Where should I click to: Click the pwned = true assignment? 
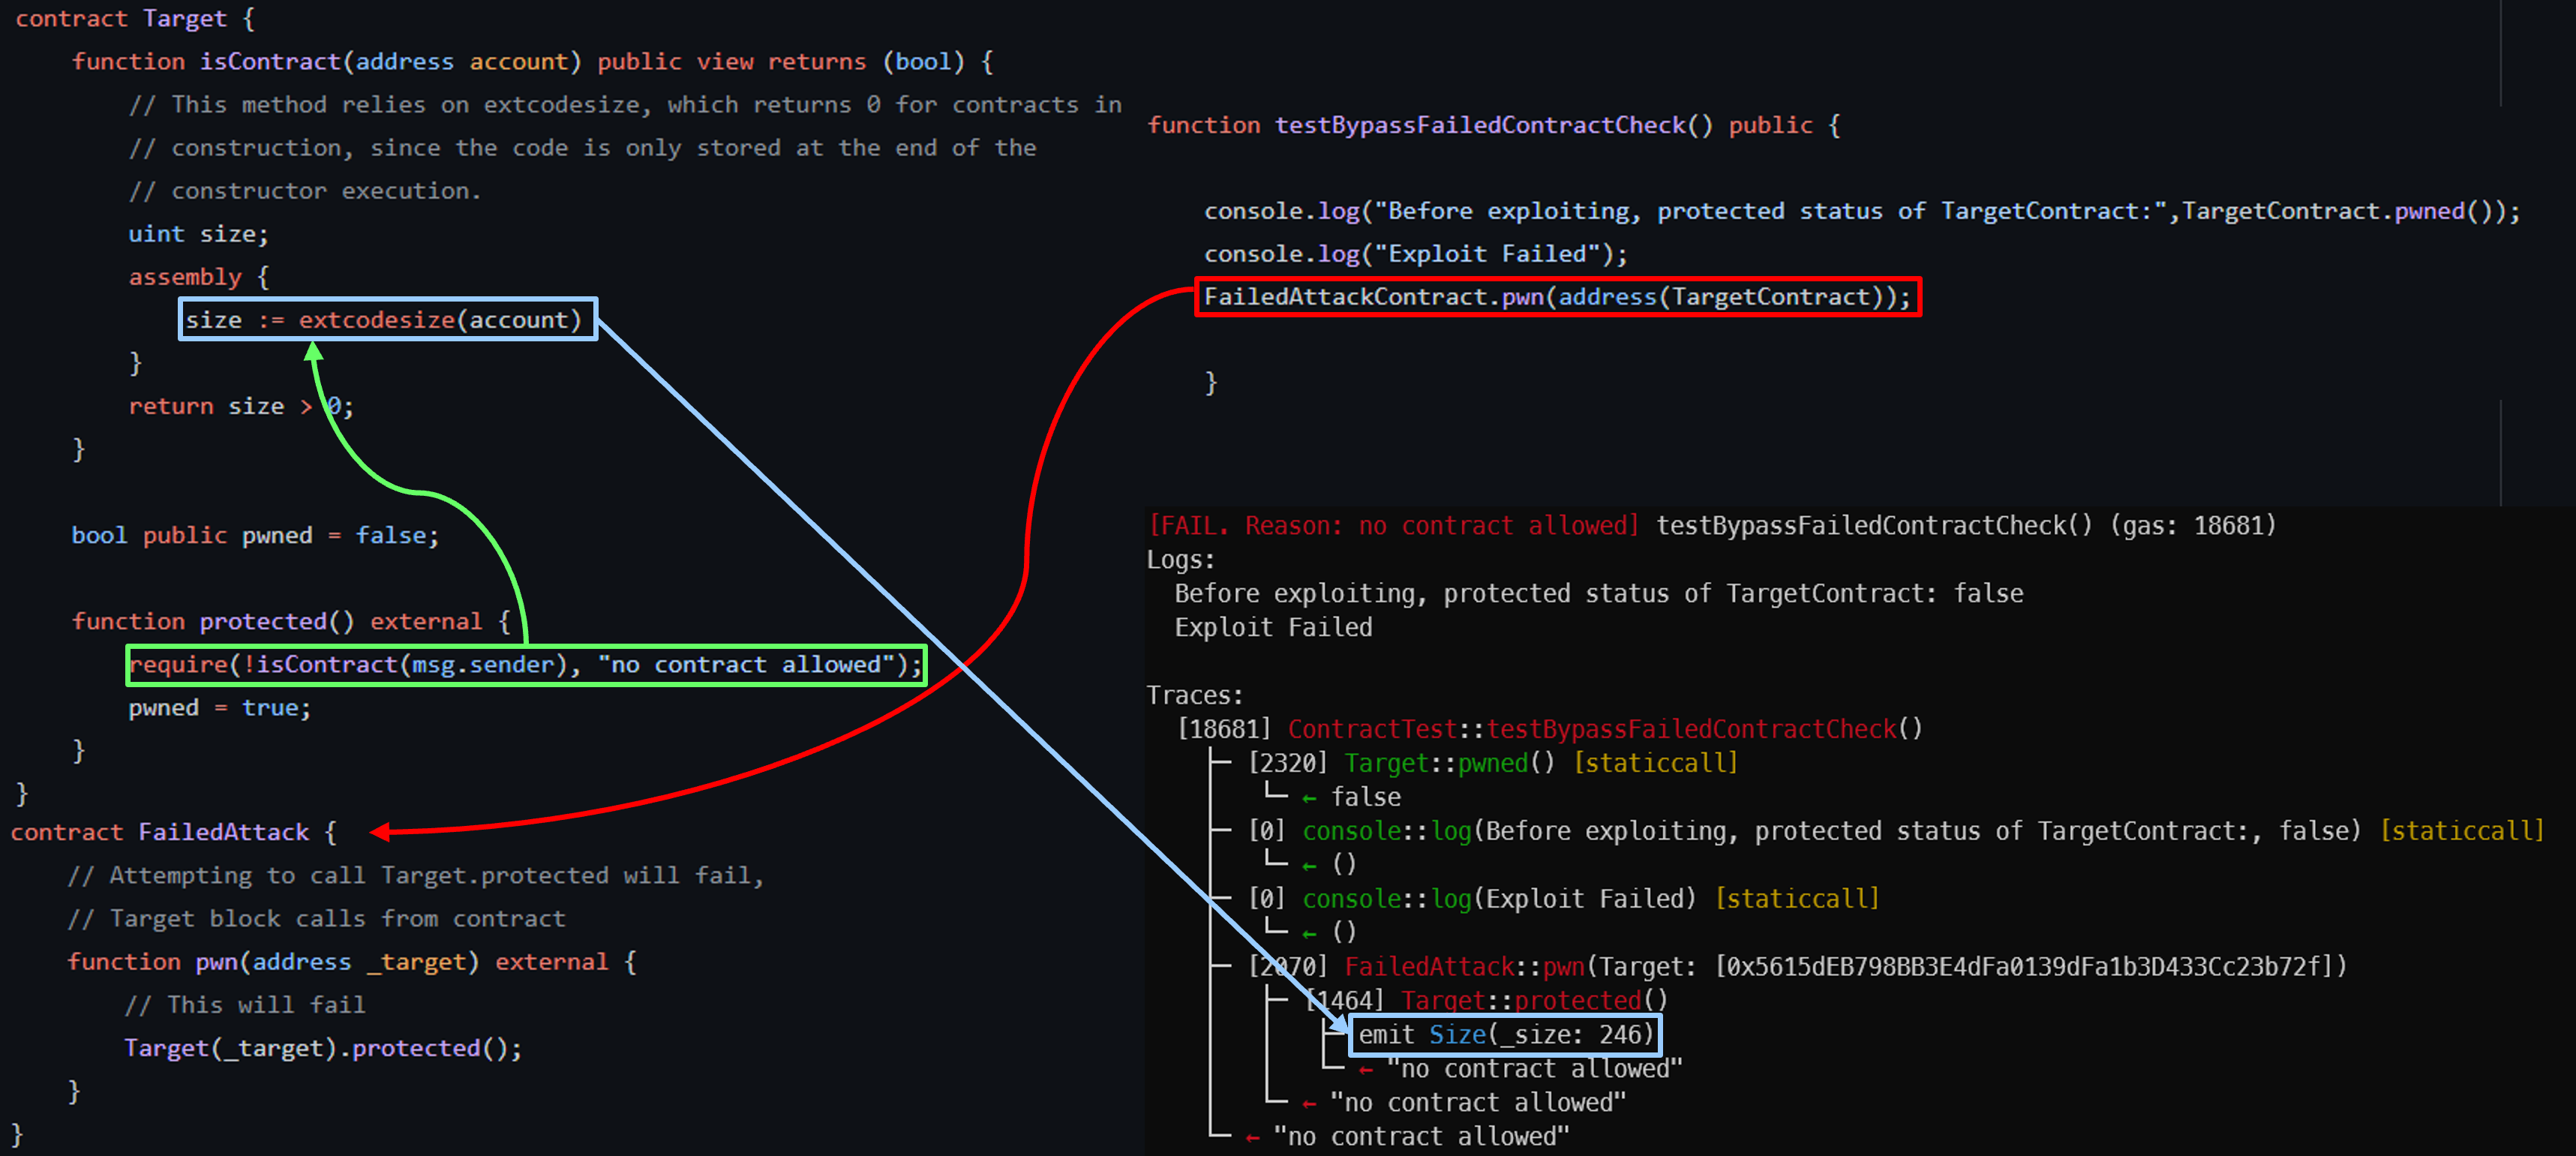coord(219,708)
